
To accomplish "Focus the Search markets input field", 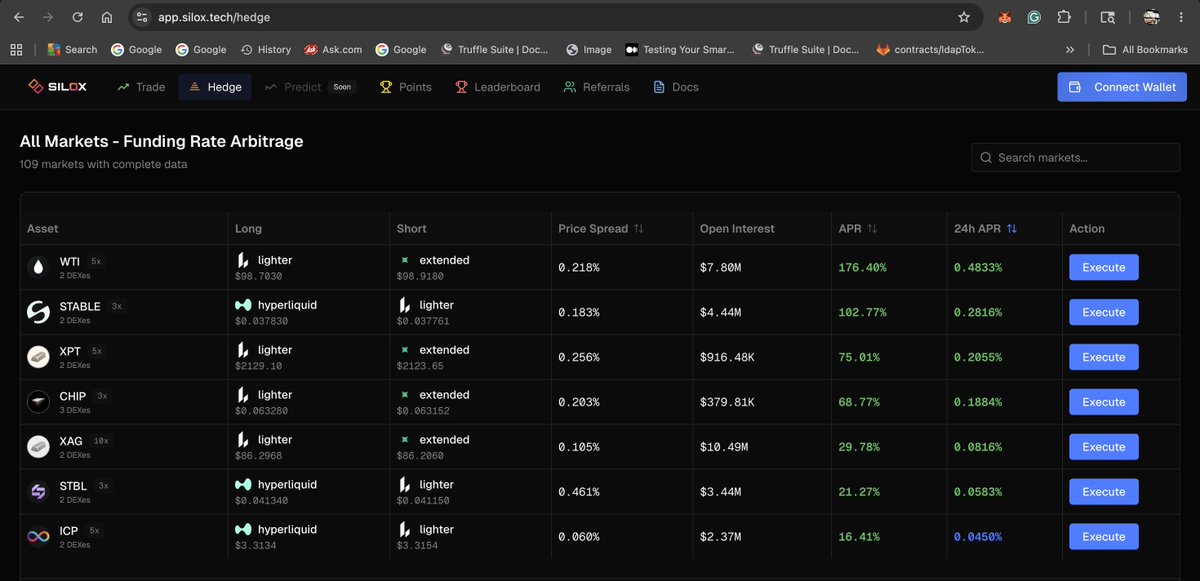I will 1078,158.
